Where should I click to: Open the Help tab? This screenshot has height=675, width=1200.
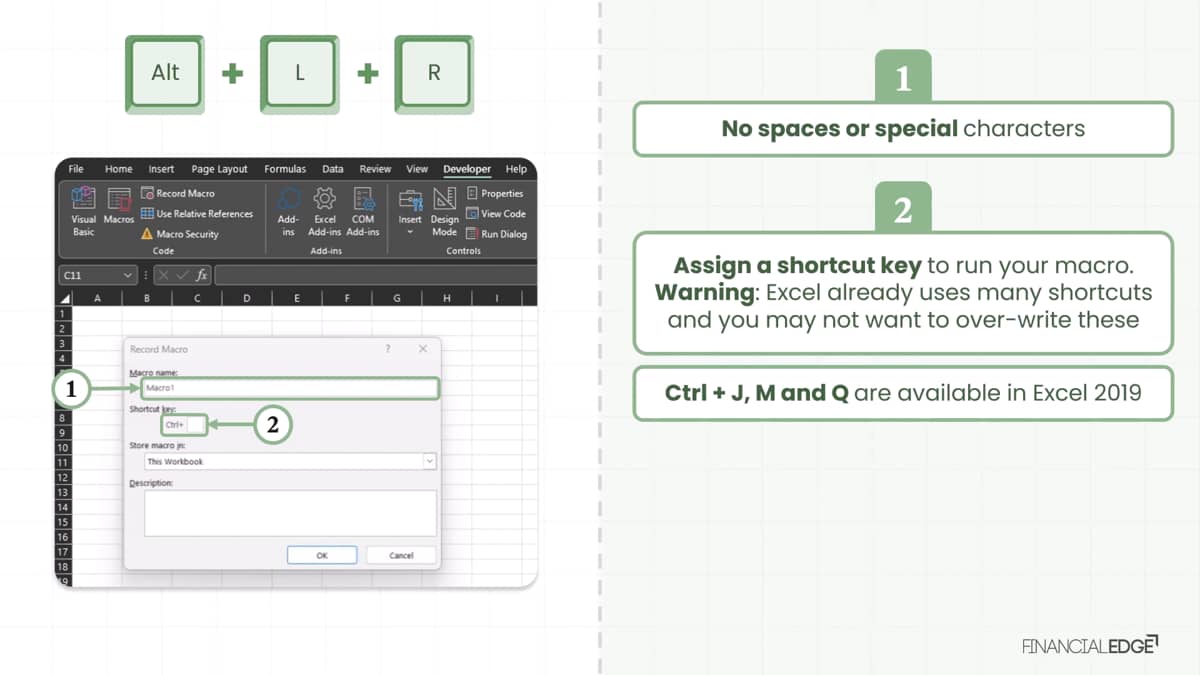[x=516, y=169]
